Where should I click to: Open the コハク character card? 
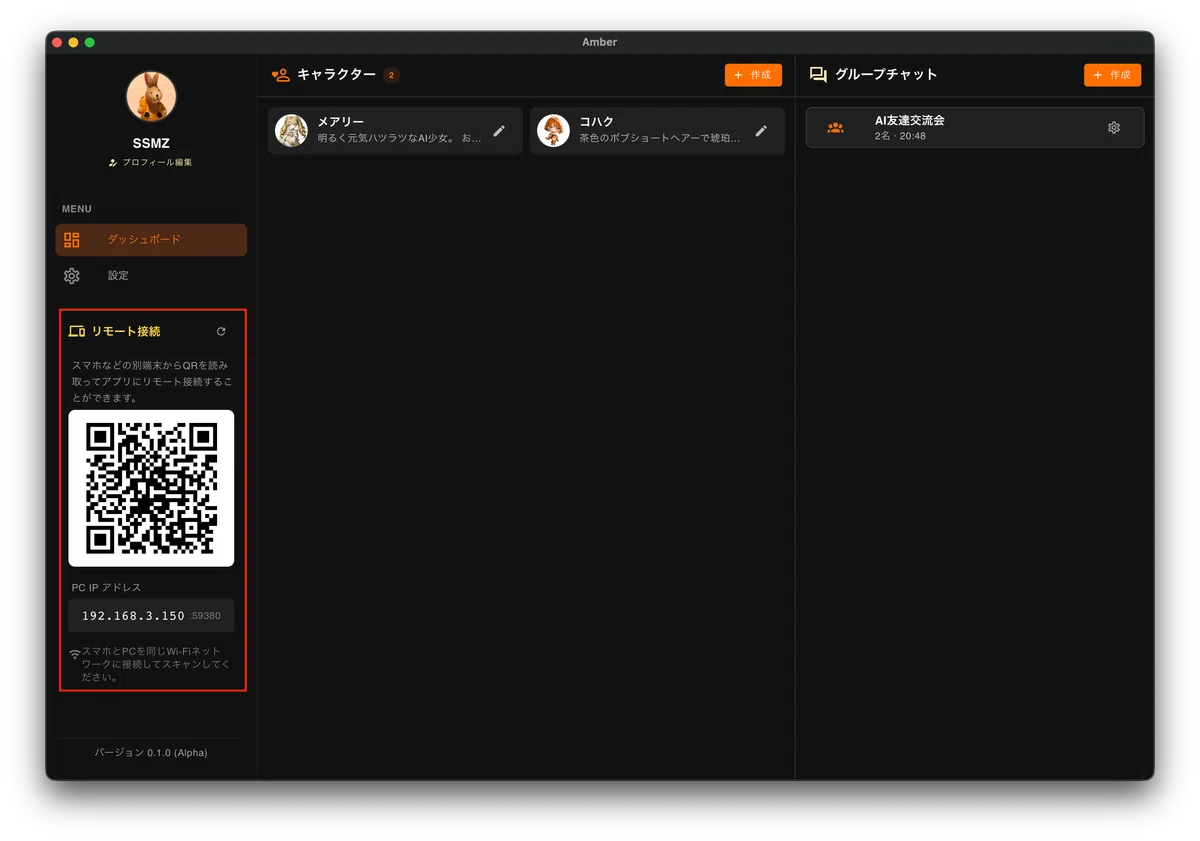click(x=657, y=131)
